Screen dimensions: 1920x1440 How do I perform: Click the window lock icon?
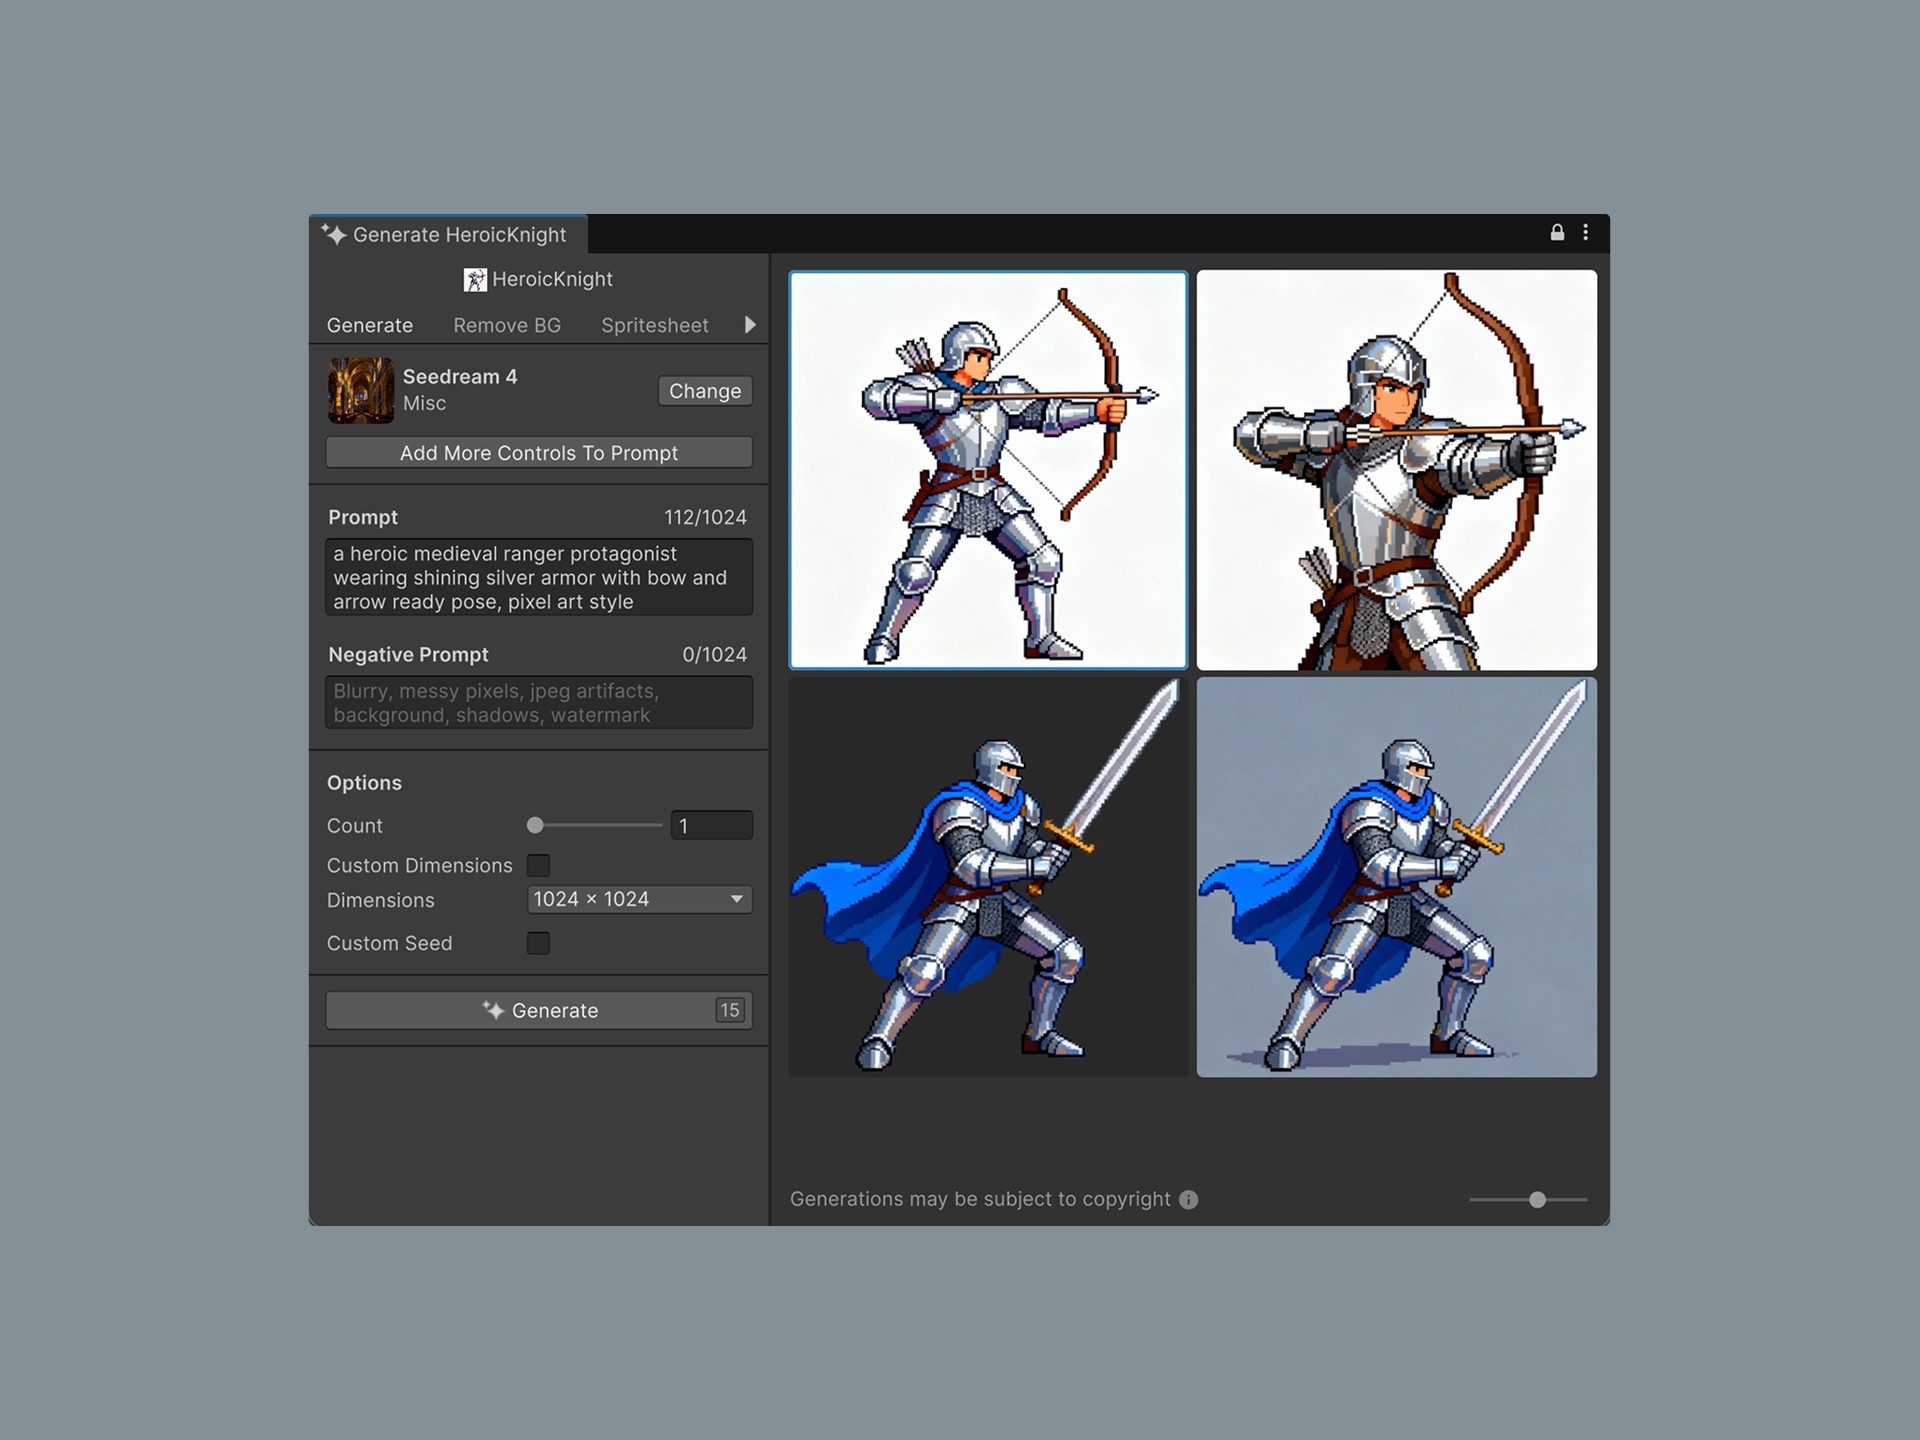[1557, 233]
